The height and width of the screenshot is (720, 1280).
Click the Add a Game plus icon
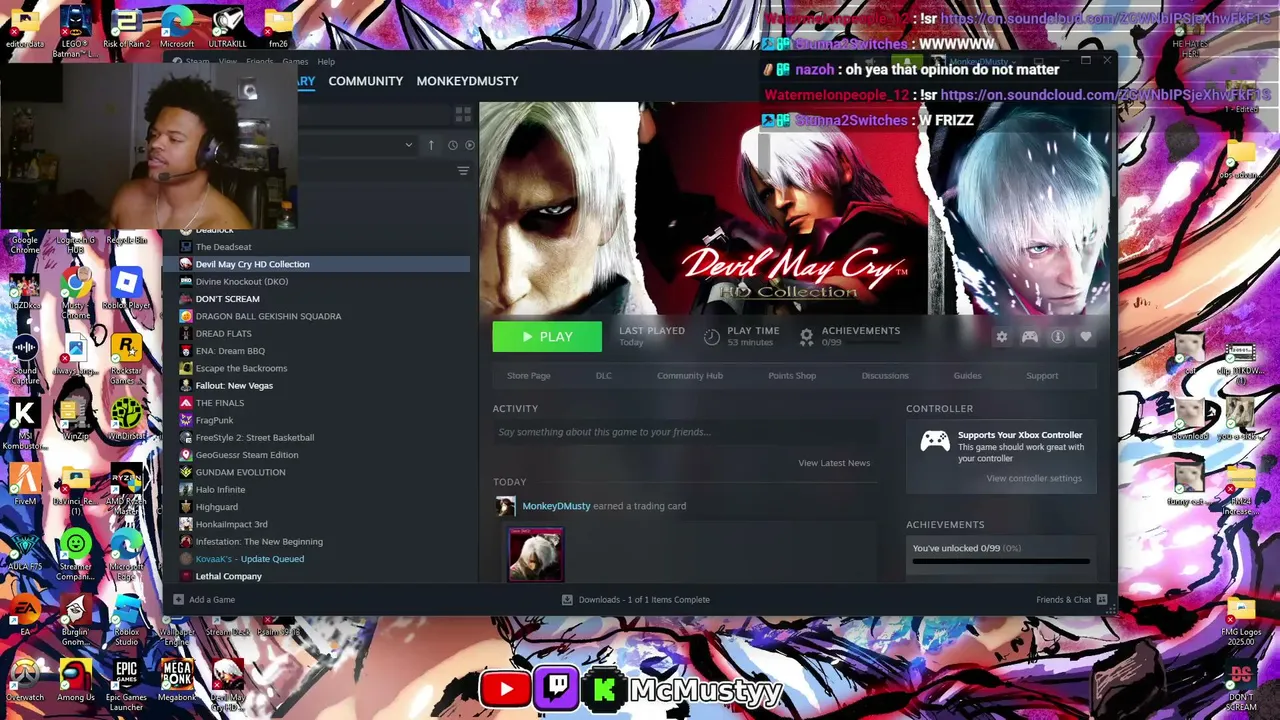[178, 600]
